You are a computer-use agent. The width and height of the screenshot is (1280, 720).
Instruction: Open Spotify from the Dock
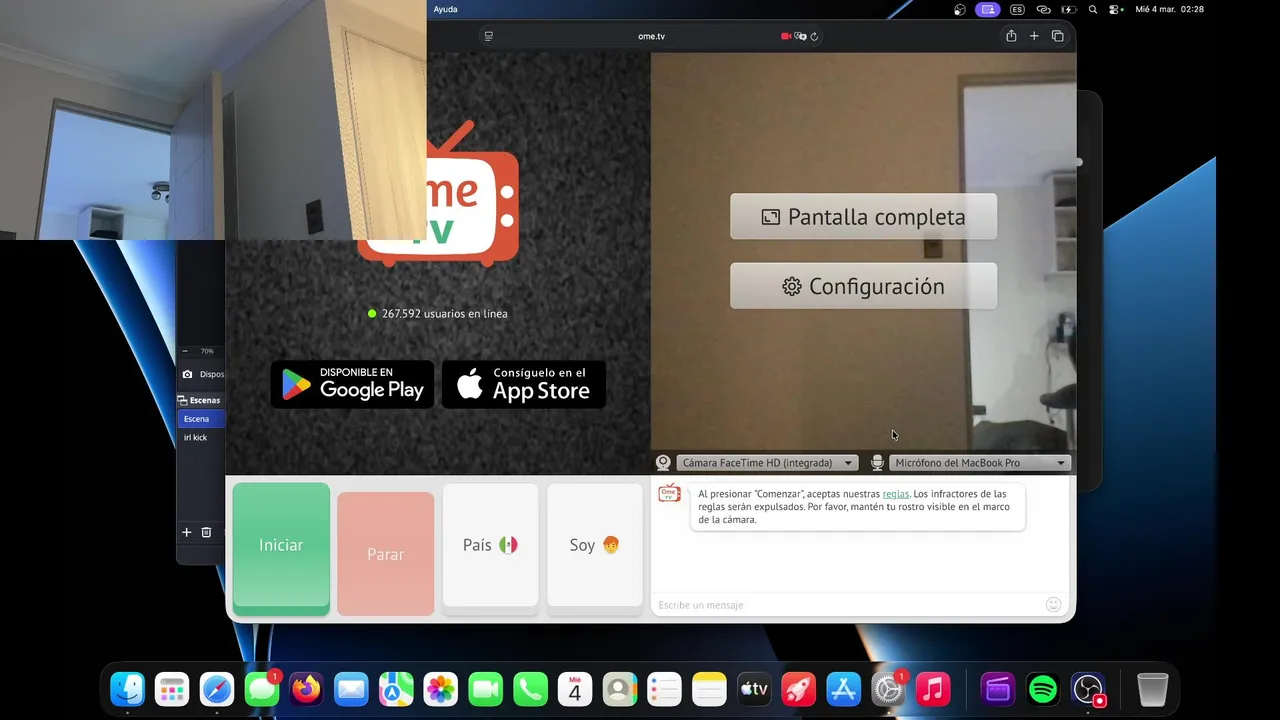(x=1043, y=689)
